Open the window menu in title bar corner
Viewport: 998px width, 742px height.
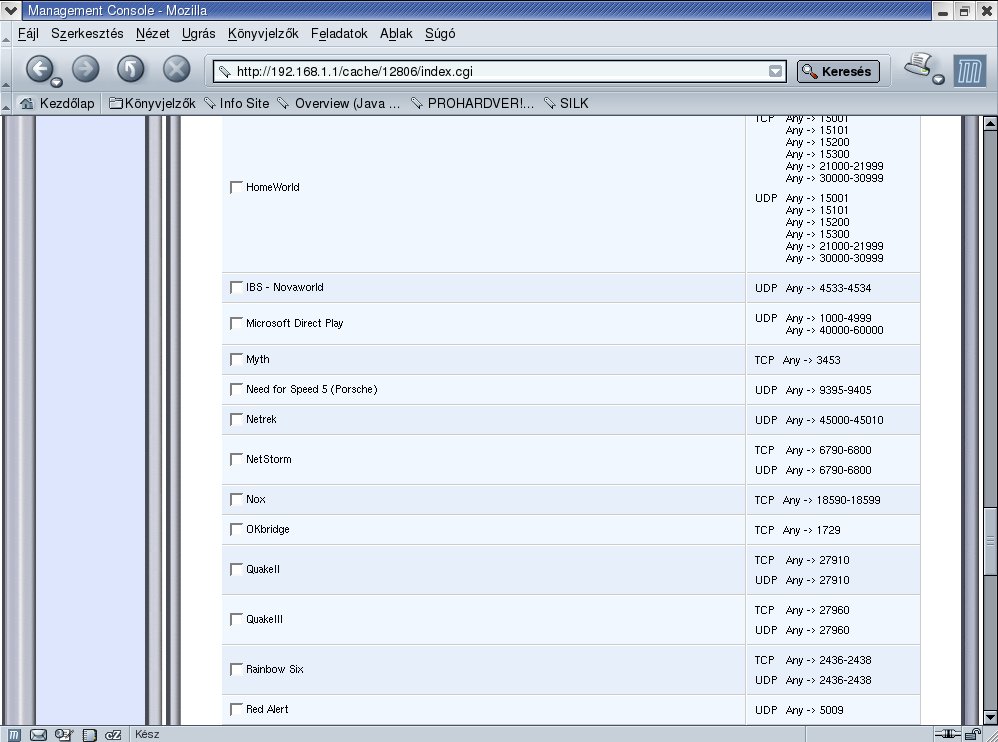point(11,10)
